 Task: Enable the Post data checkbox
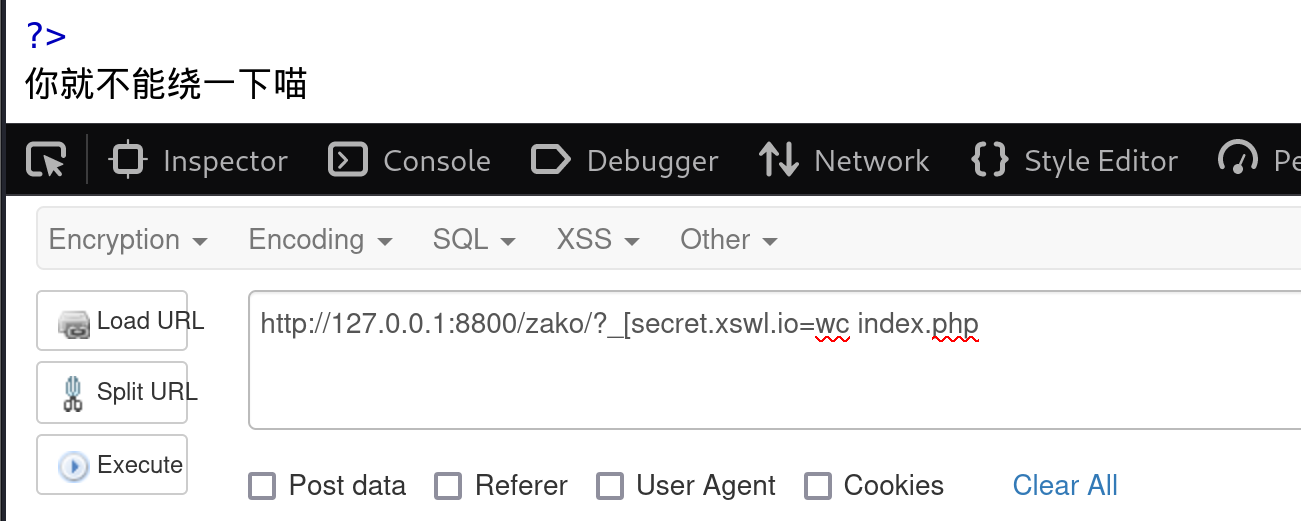pyautogui.click(x=262, y=487)
